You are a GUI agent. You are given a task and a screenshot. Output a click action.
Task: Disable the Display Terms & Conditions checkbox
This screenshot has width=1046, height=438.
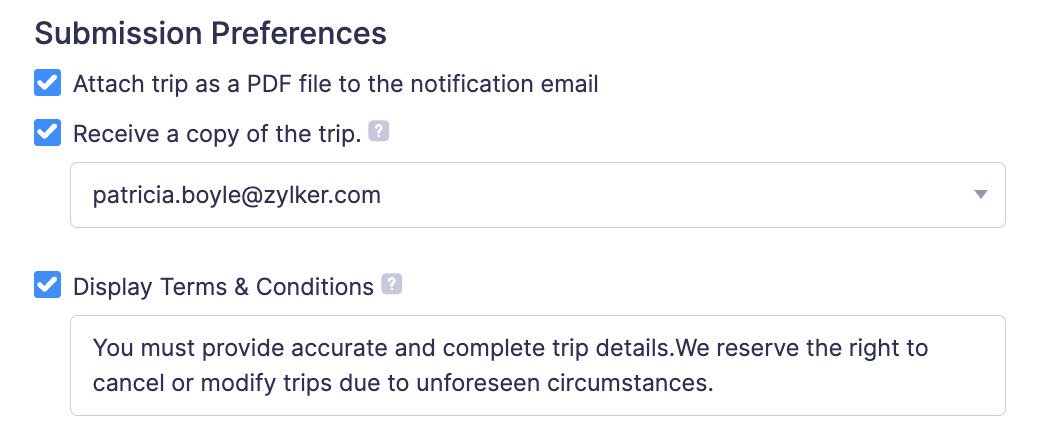point(47,286)
